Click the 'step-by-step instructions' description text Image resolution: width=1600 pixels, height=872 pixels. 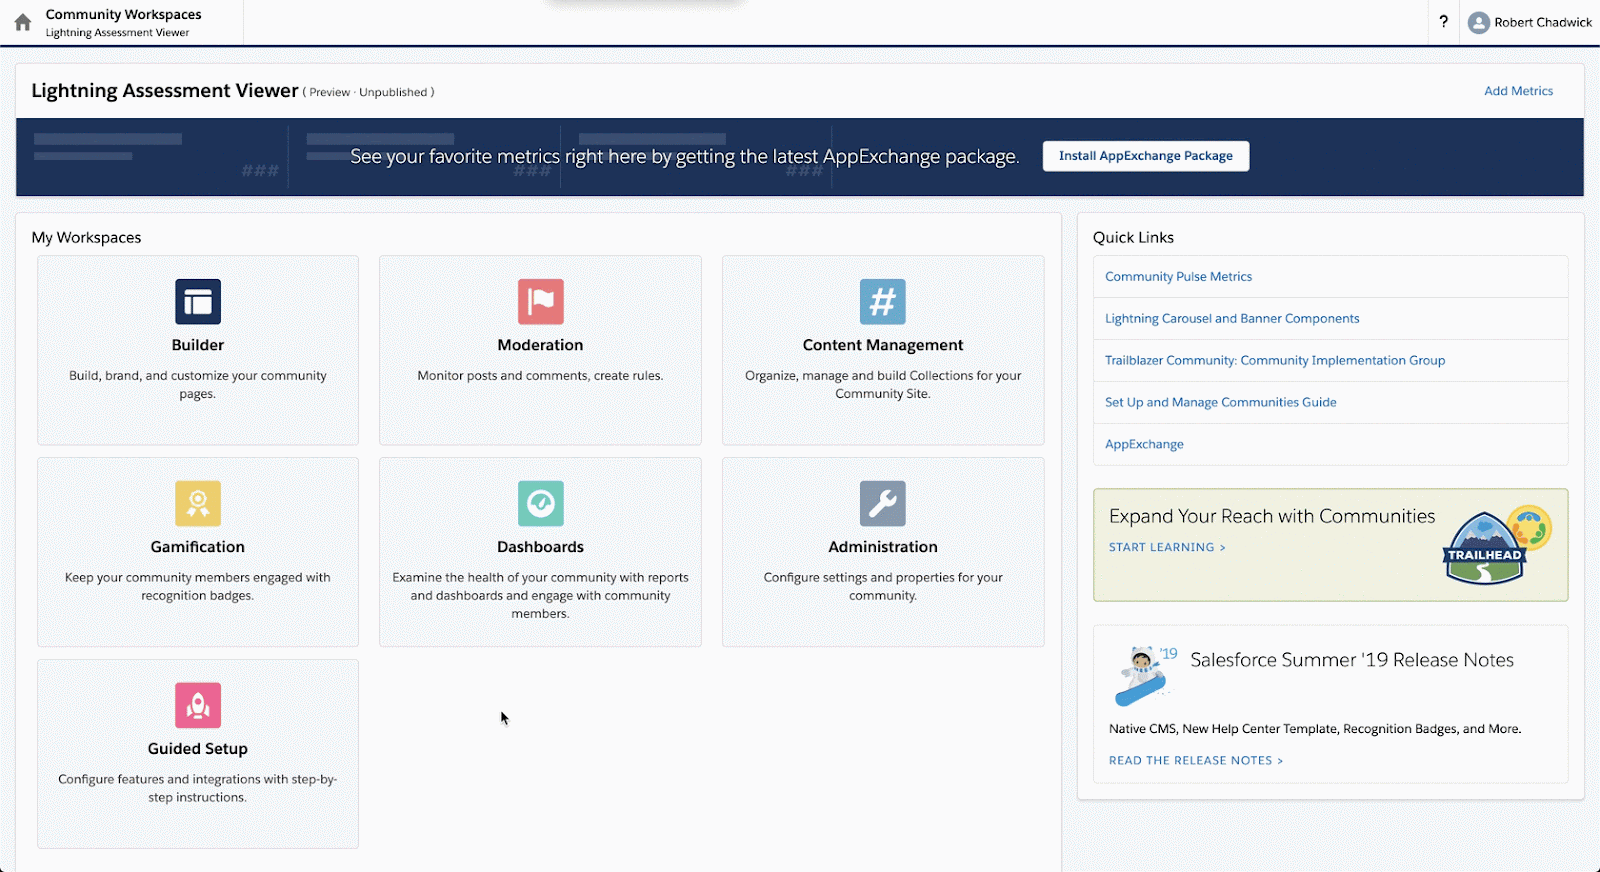click(x=198, y=789)
